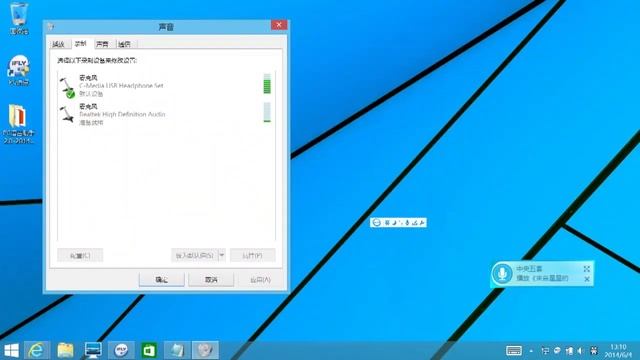640x360 pixels.
Task: Click the C-Media microphone level meter
Action: (x=267, y=84)
